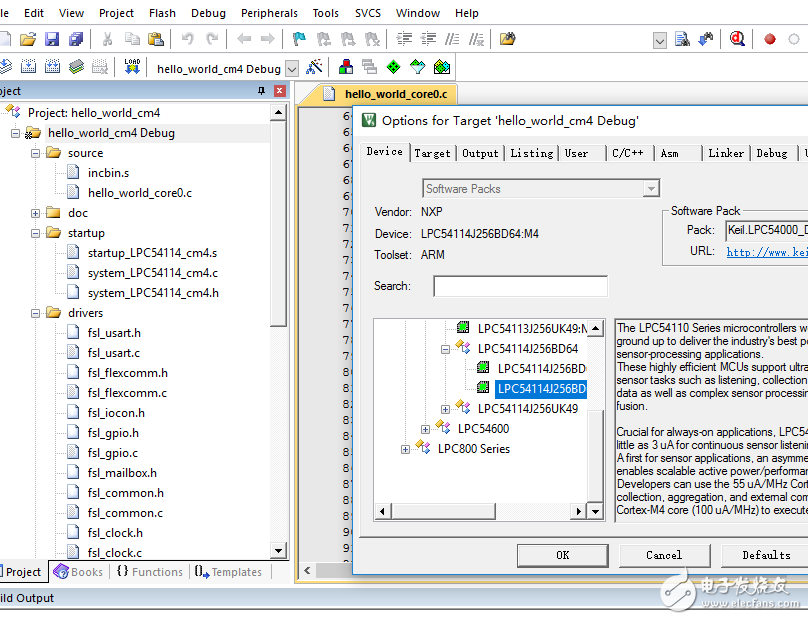
Task: Click the OK button in options dialog
Action: tap(562, 555)
